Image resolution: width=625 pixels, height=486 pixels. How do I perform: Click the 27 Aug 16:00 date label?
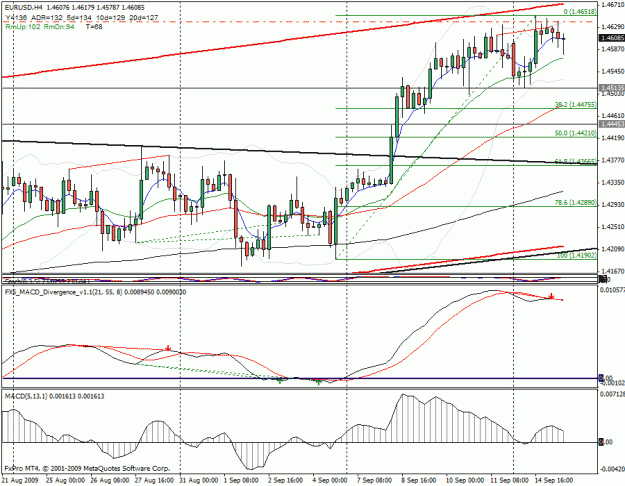click(153, 480)
